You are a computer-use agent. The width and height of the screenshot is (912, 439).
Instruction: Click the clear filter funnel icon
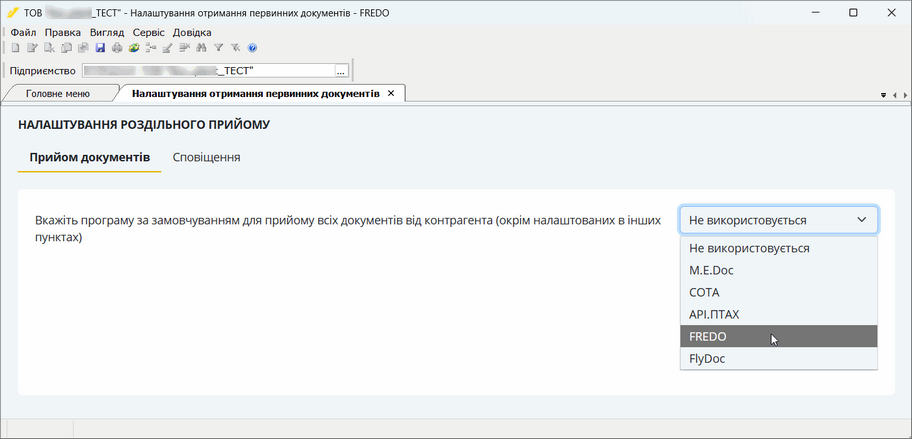tap(236, 48)
